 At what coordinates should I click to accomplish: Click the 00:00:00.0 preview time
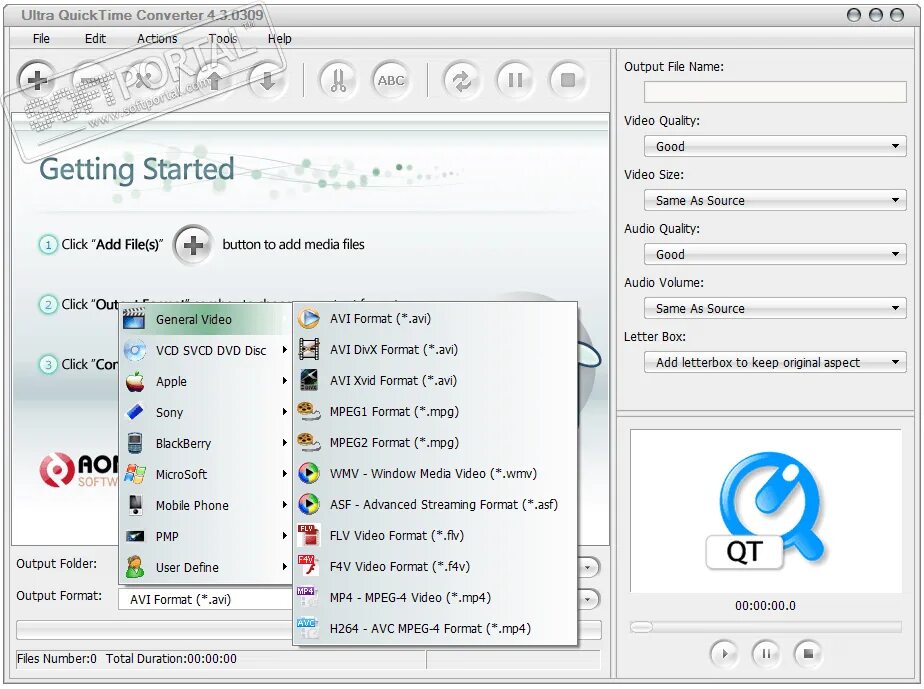(x=765, y=605)
